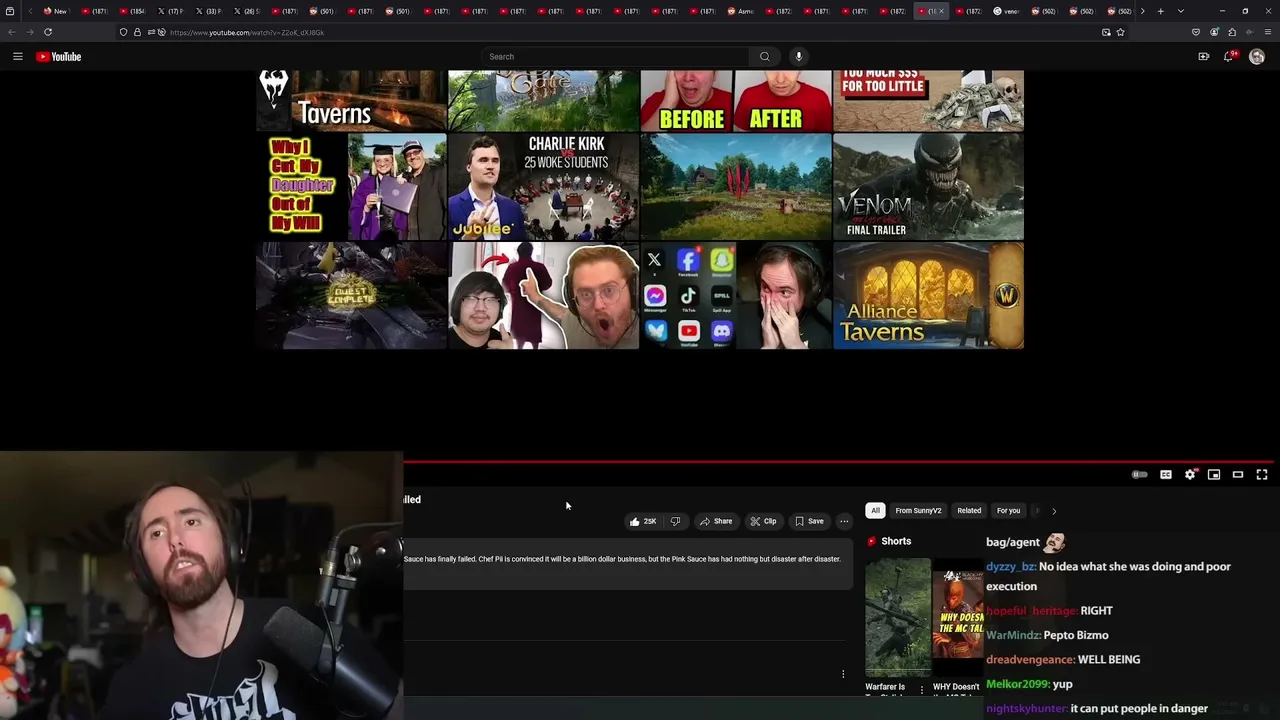The image size is (1280, 720).
Task: Create a clip with the Clip button
Action: (763, 521)
